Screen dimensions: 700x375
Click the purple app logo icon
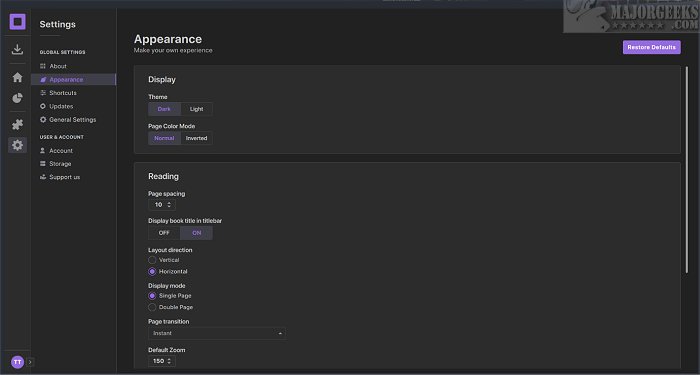coord(18,21)
